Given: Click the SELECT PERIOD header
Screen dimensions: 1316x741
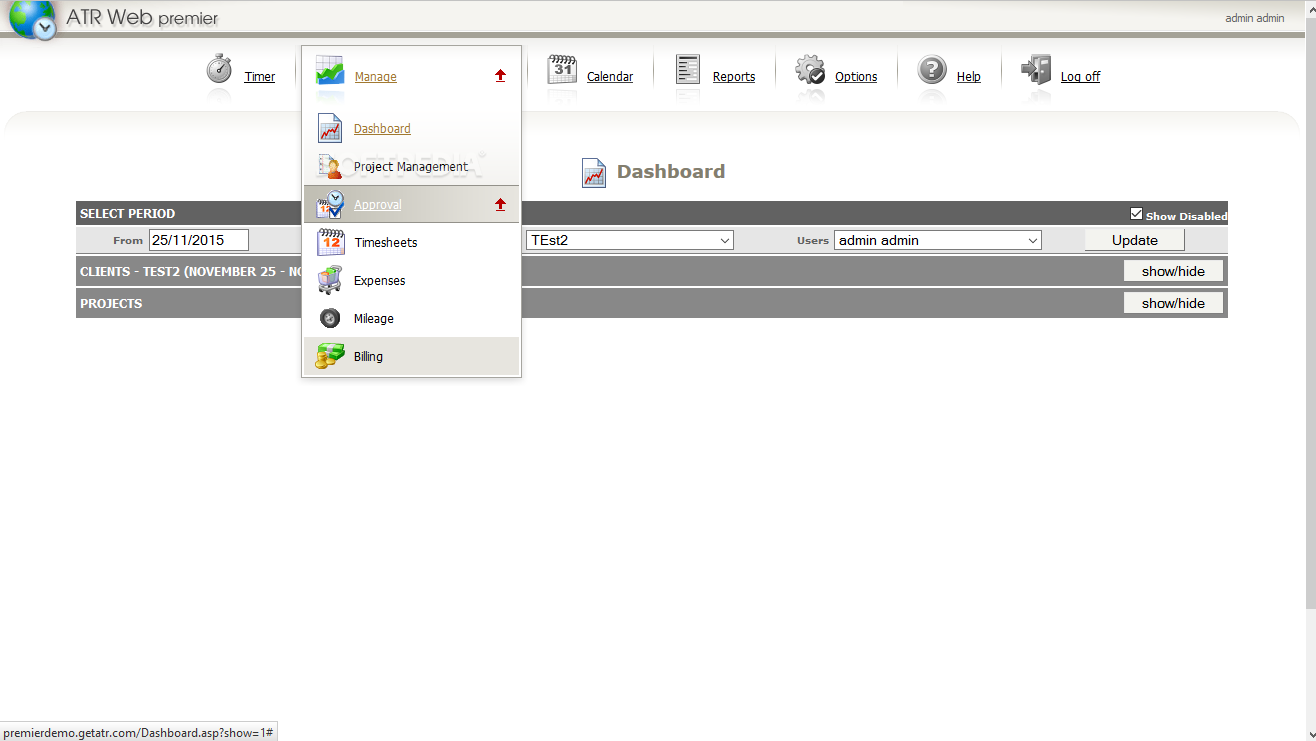Looking at the screenshot, I should point(127,213).
